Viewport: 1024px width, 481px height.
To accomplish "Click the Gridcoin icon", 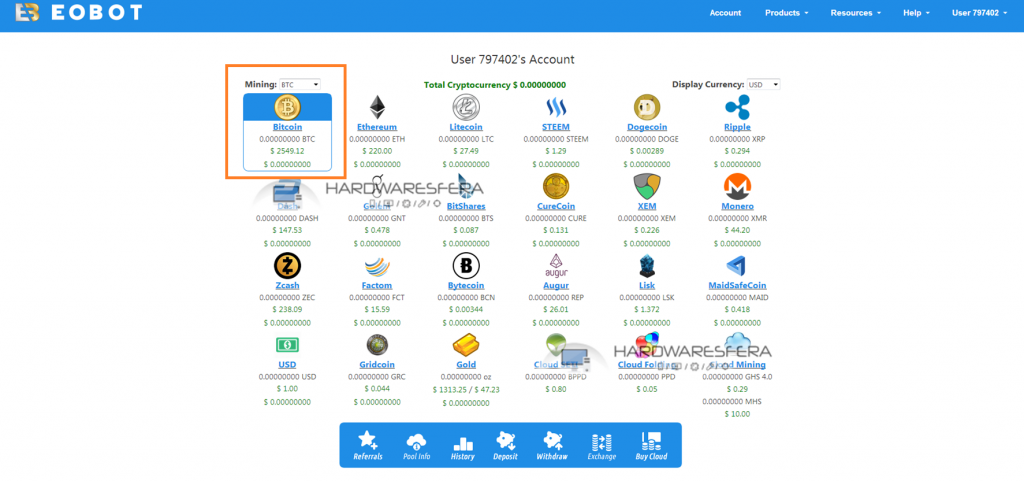I will (377, 345).
